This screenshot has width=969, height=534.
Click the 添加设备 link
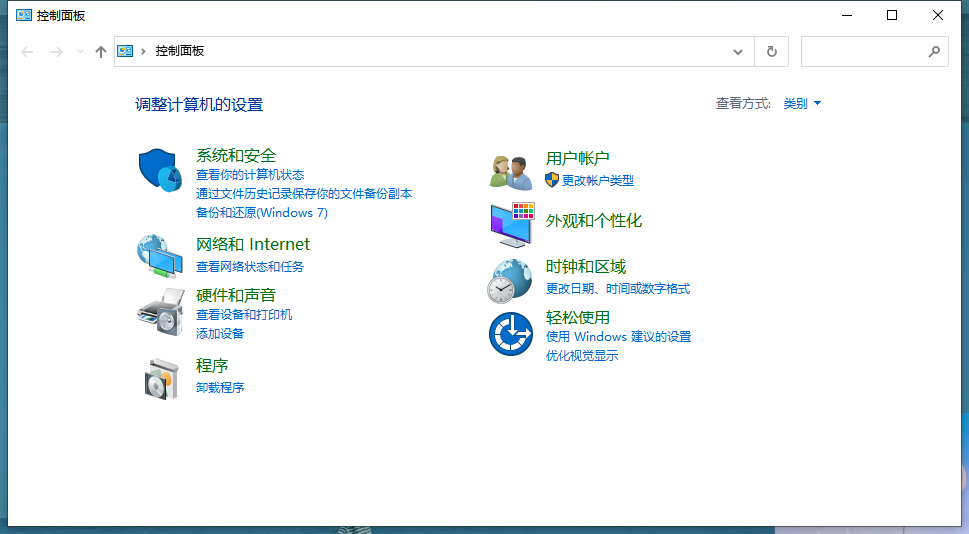220,334
